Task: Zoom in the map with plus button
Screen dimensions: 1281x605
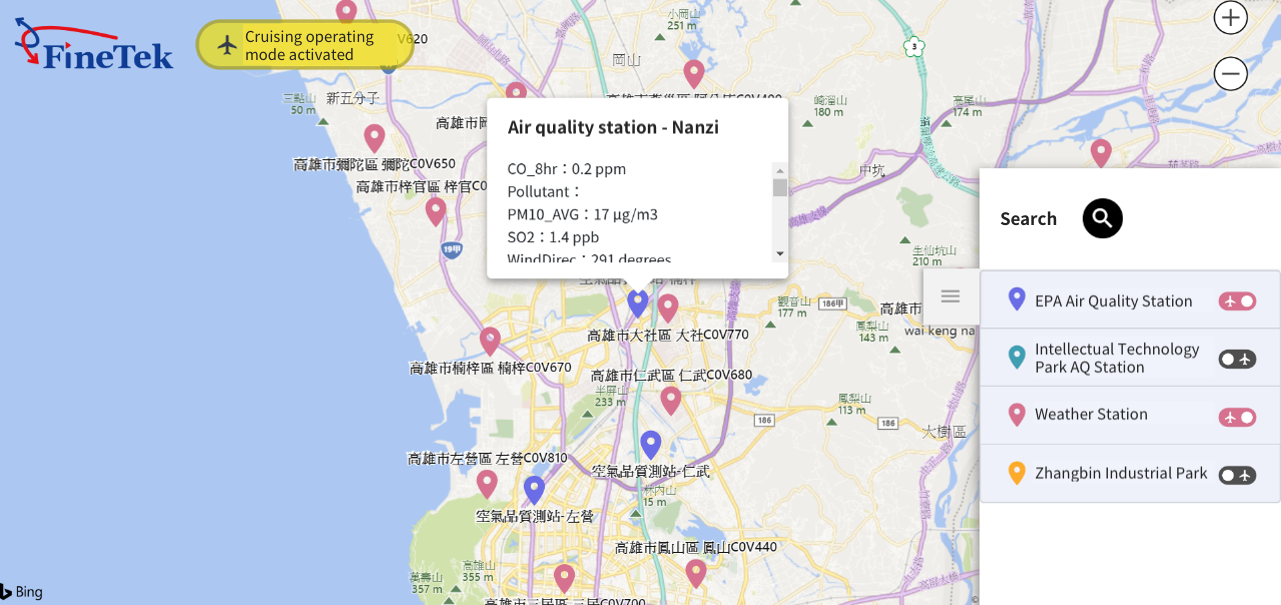Action: click(x=1230, y=17)
